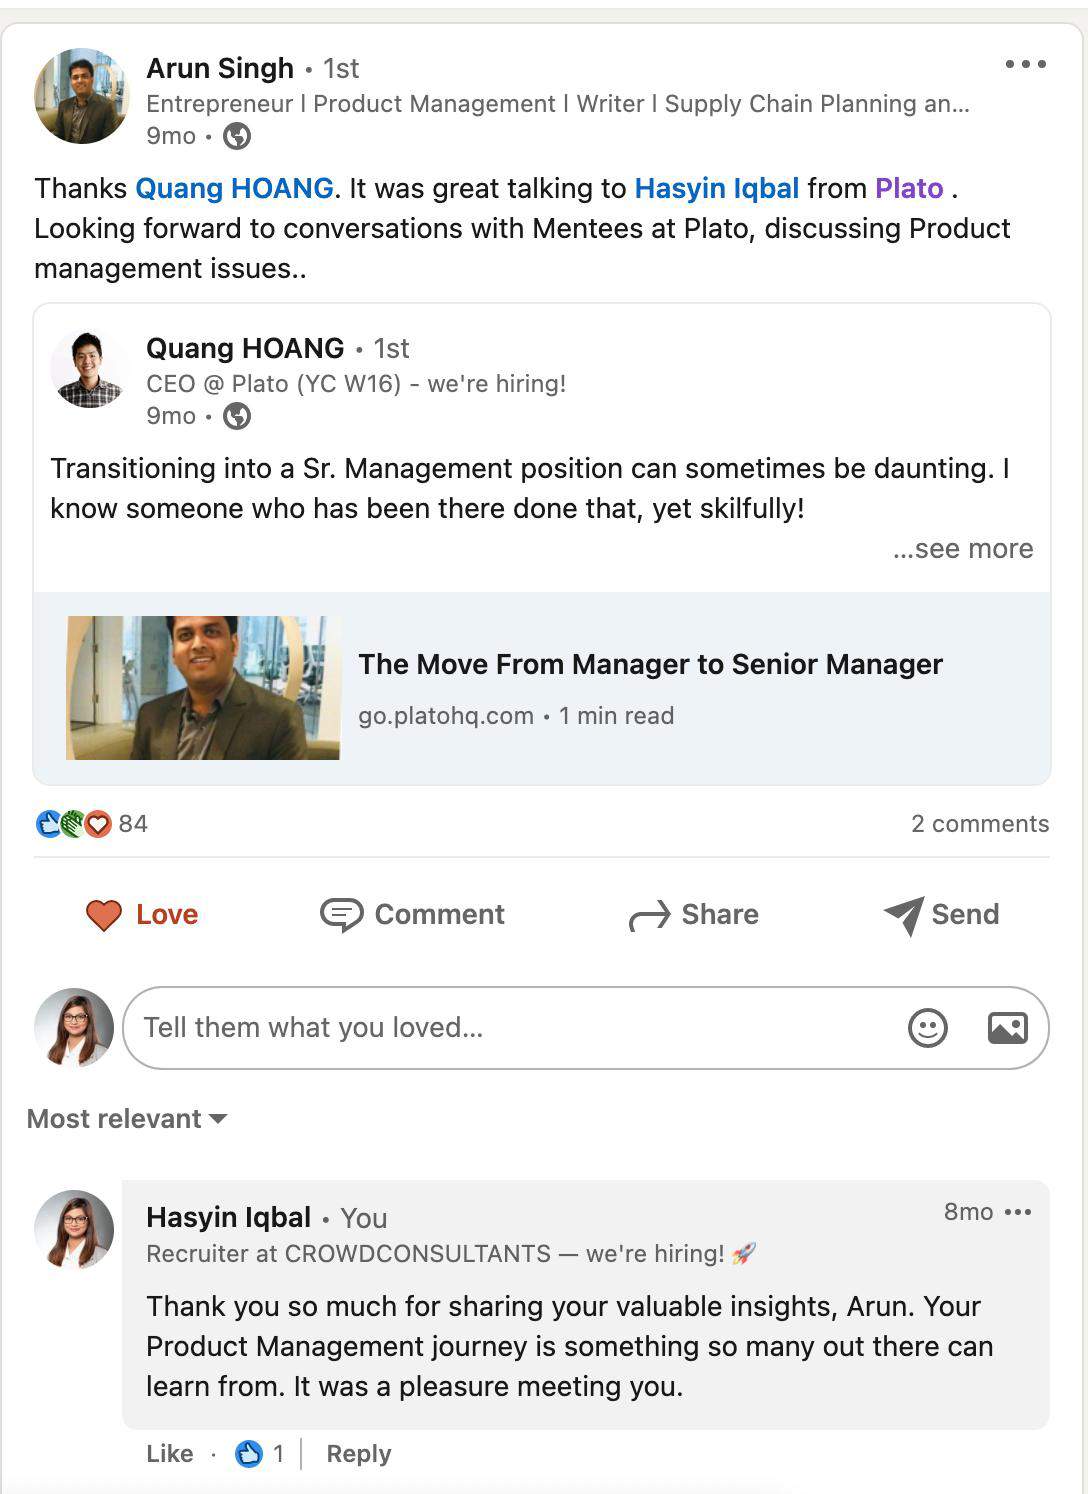1088x1494 pixels.
Task: Open the Most relevant sort dropdown
Action: click(127, 1119)
